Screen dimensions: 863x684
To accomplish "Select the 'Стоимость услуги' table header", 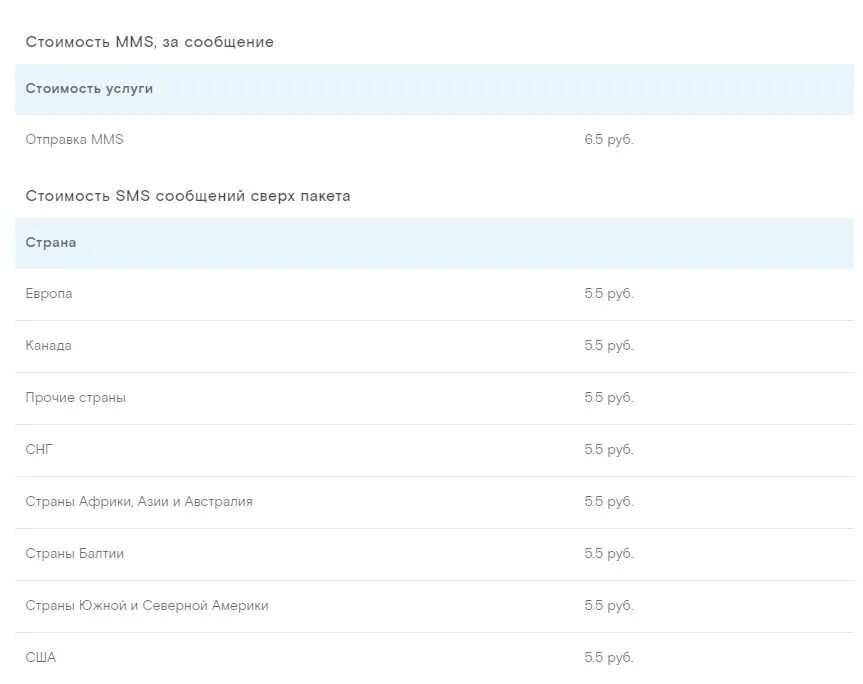I will [89, 89].
